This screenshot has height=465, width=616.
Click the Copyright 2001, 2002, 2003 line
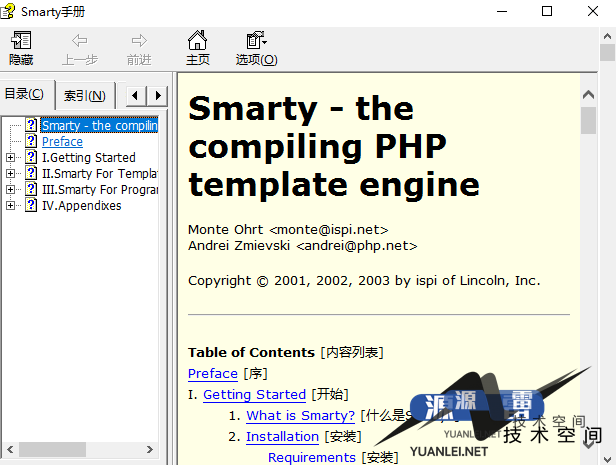364,280
